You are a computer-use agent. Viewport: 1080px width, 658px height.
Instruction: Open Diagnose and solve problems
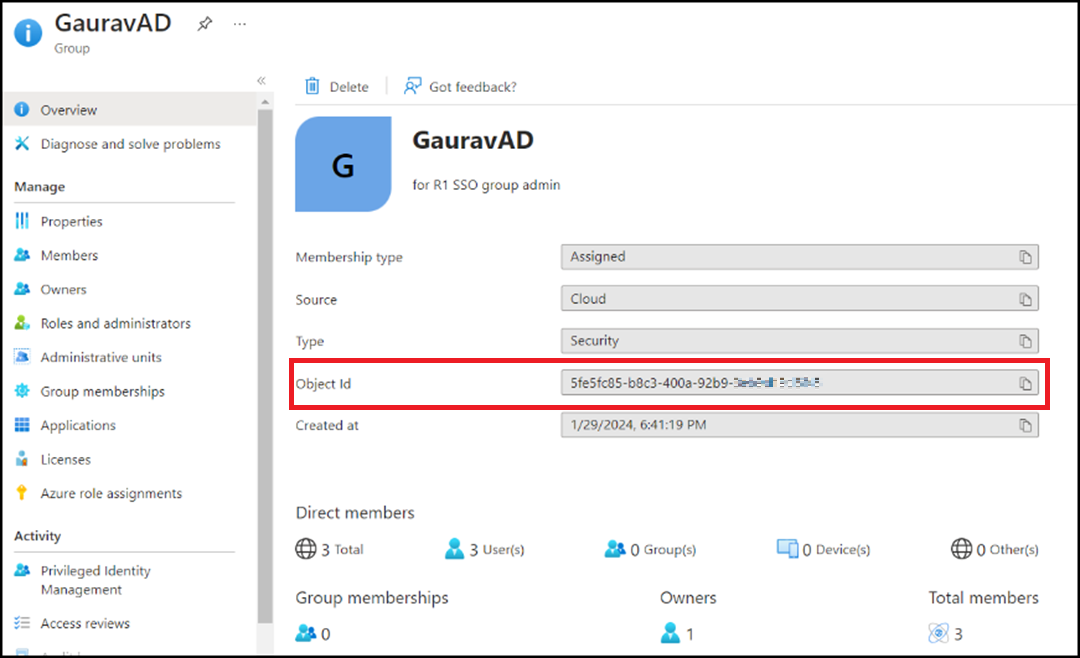pos(130,144)
